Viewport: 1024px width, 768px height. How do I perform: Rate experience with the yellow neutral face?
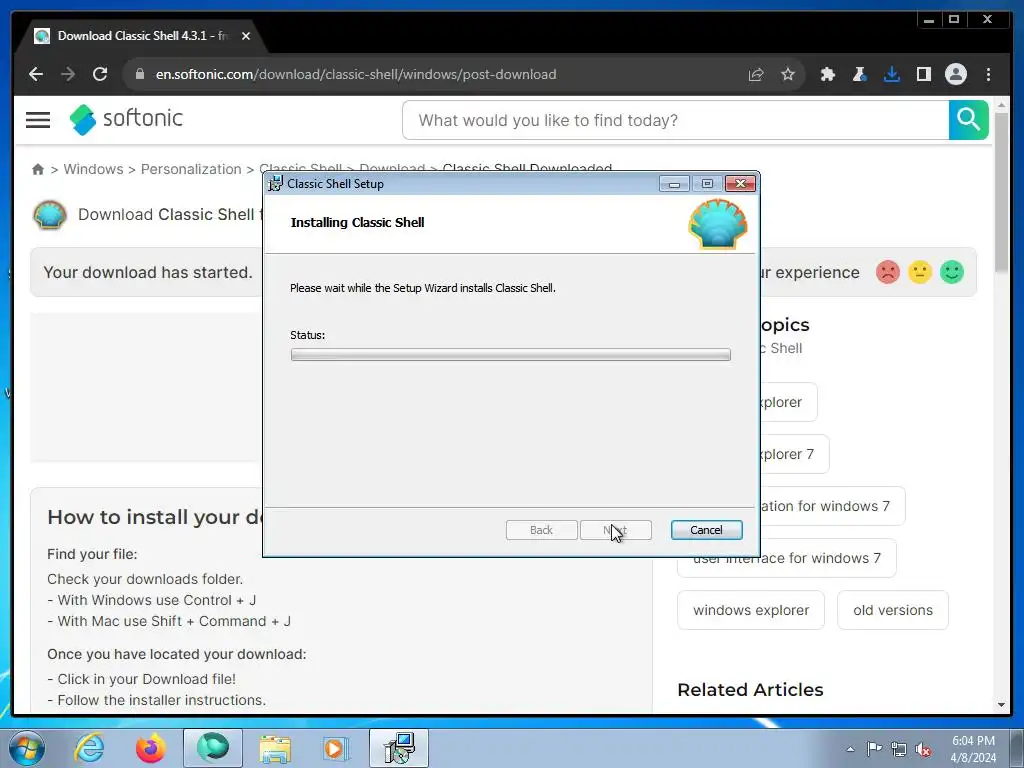coord(920,272)
